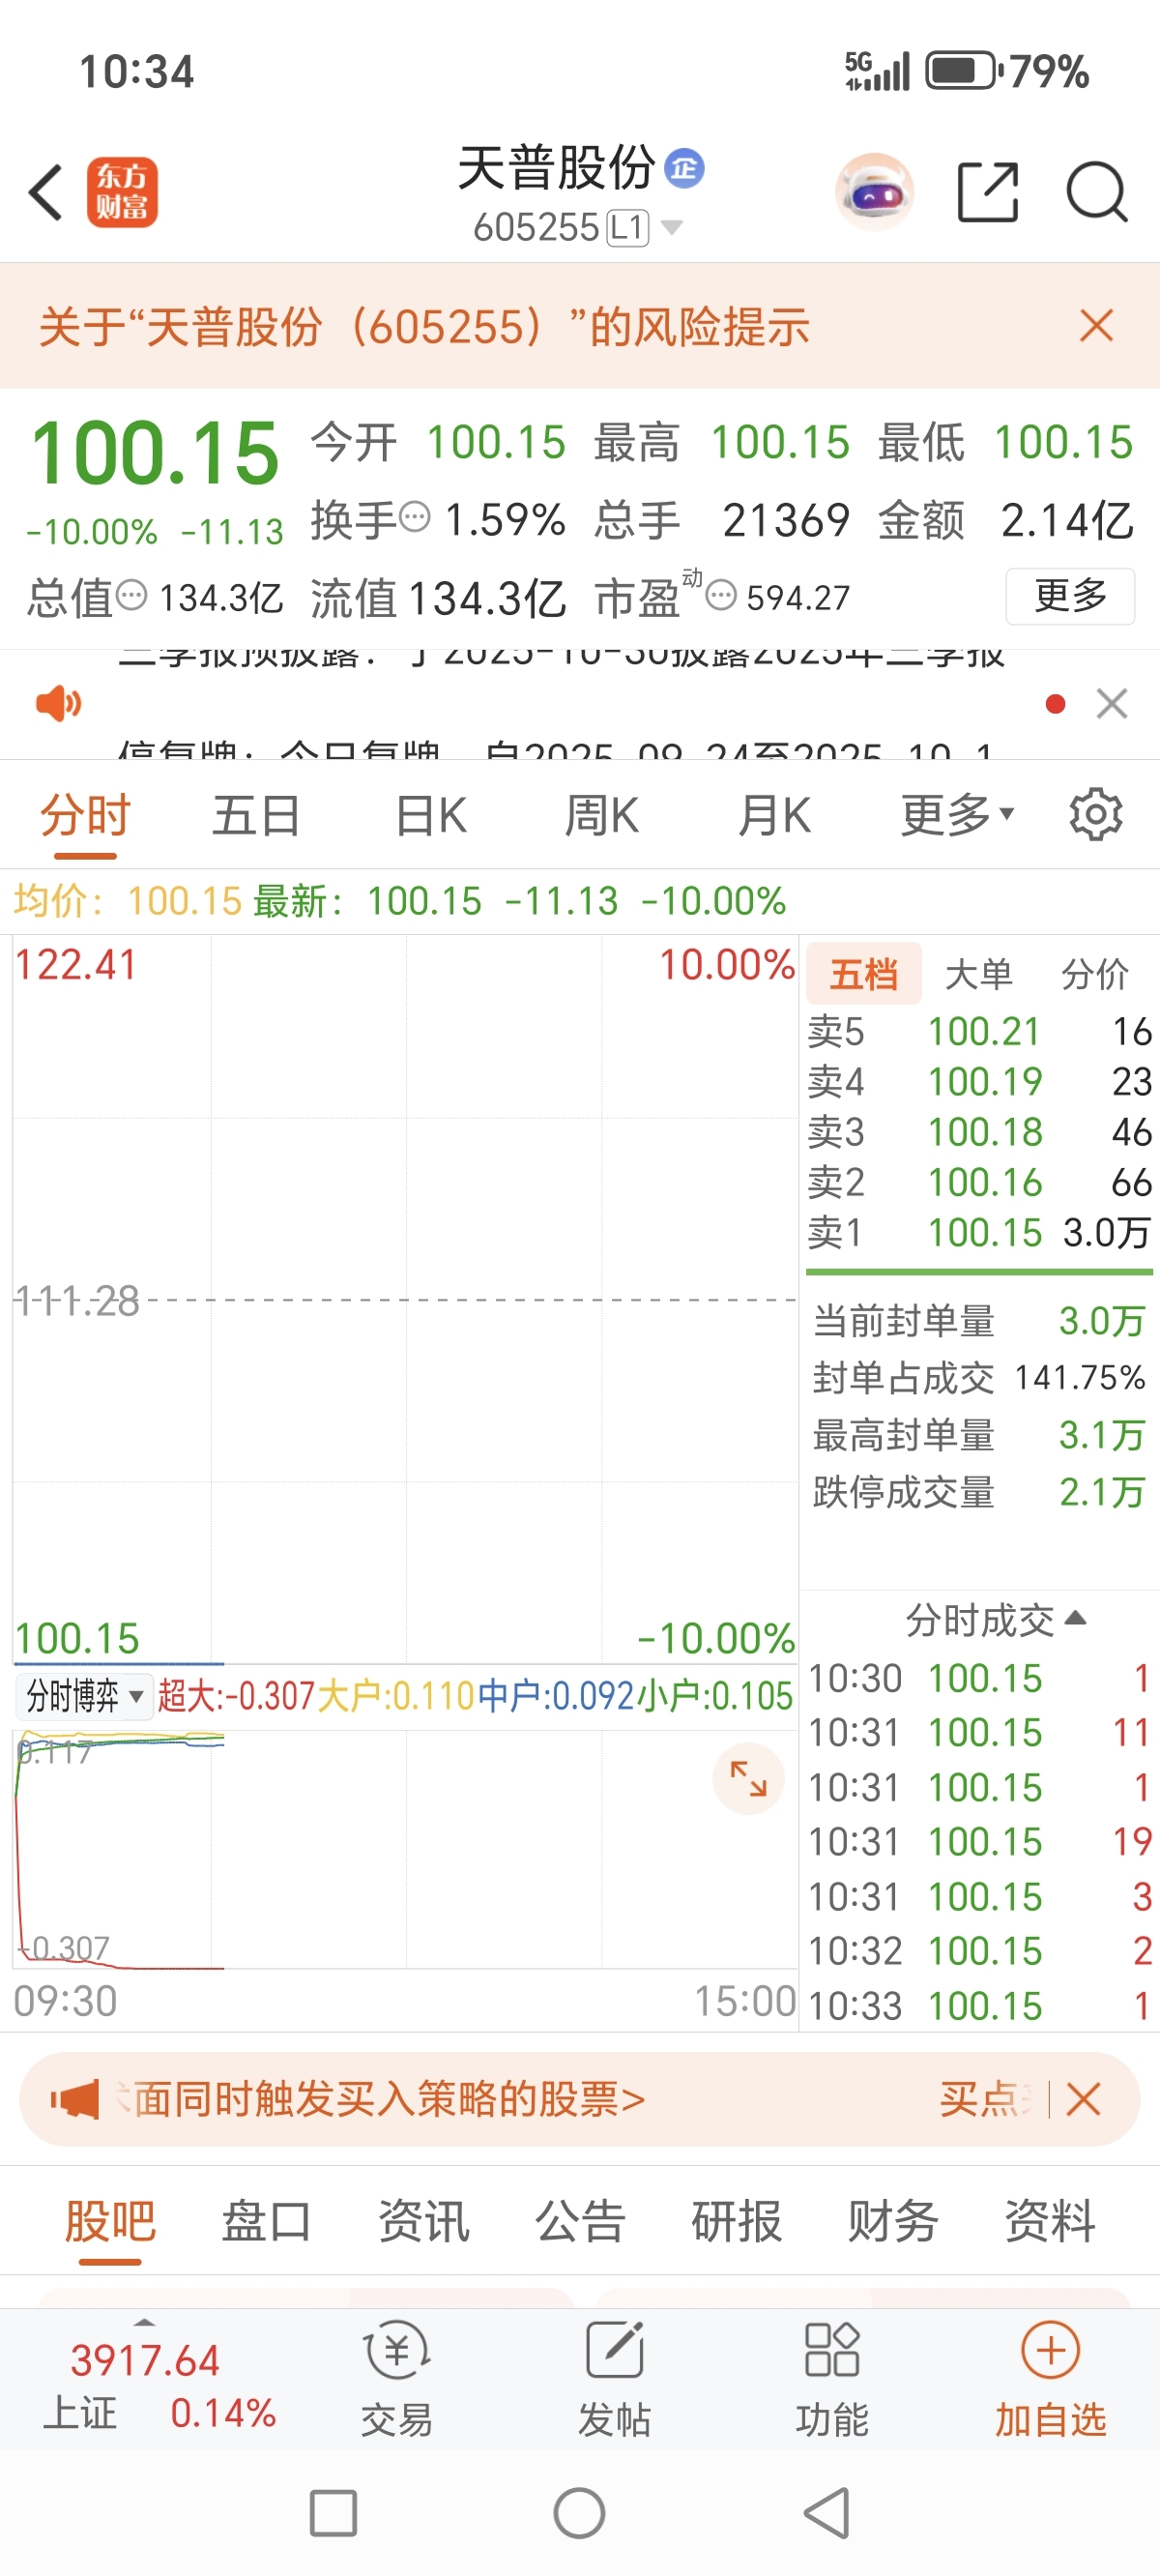Viewport: 1160px width, 2576px height.
Task: Tap the 卖5 100.21 order row
Action: click(x=979, y=1031)
